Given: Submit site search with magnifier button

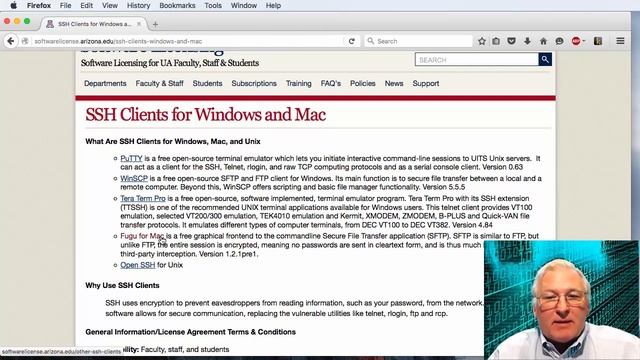Looking at the screenshot, I should click(545, 60).
